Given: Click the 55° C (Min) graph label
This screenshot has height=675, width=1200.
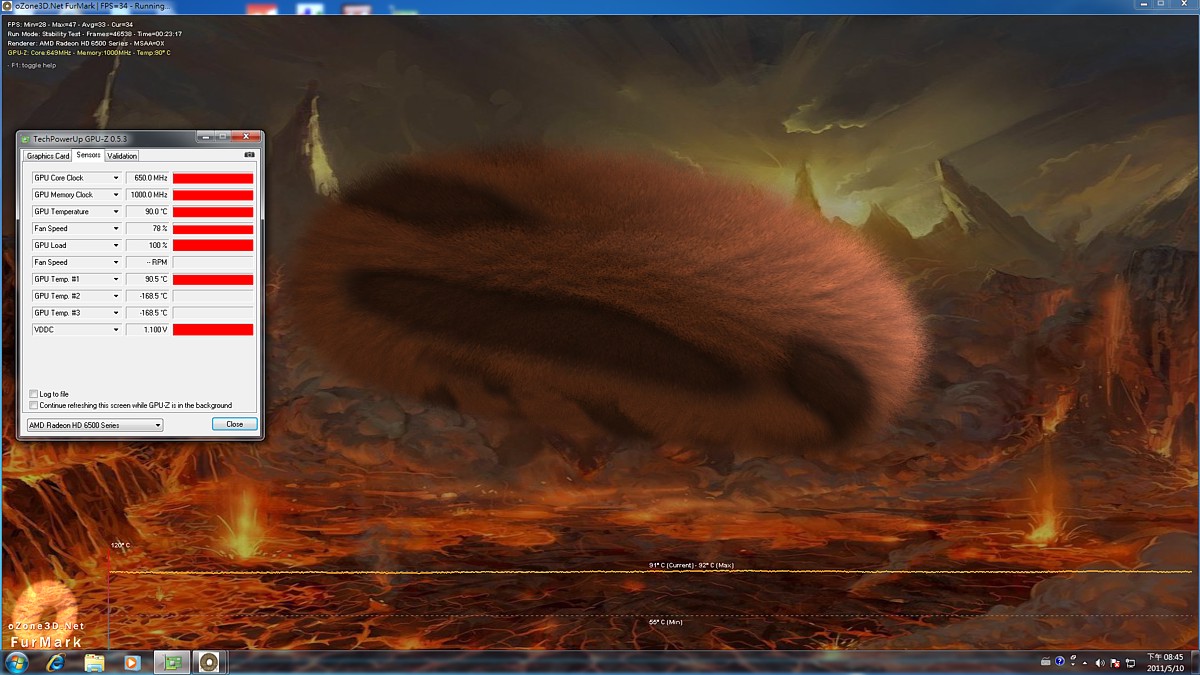Looking at the screenshot, I should pyautogui.click(x=665, y=622).
